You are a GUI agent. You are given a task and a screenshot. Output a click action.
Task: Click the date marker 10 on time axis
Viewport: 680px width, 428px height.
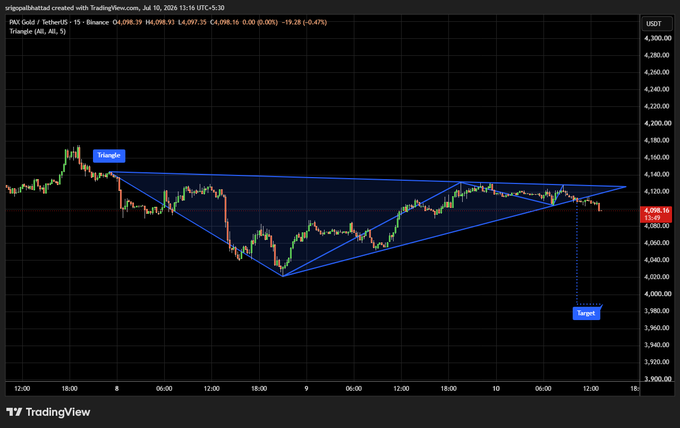(496, 389)
